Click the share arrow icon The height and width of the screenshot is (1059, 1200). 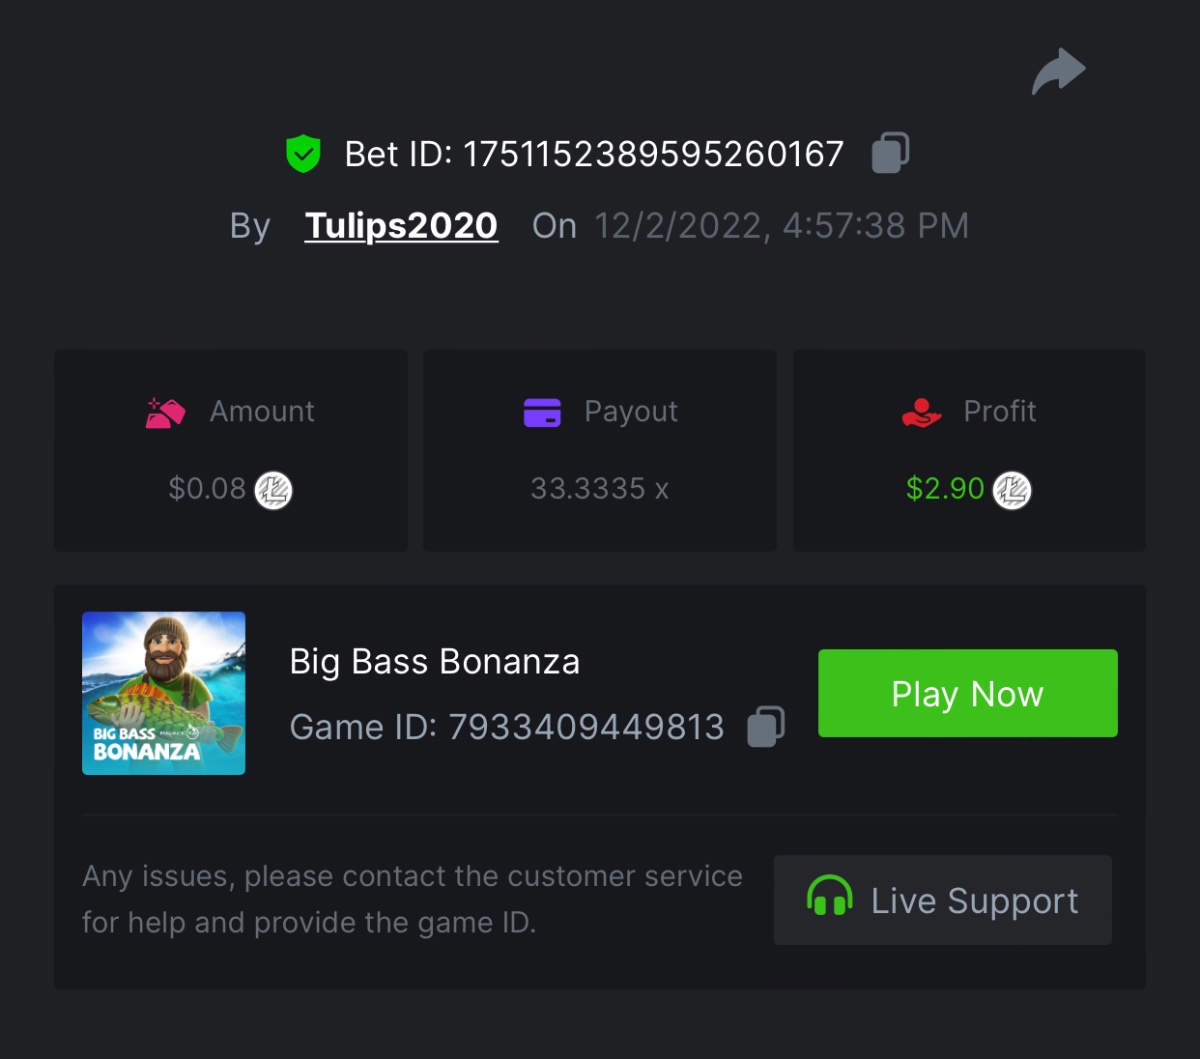point(1058,72)
